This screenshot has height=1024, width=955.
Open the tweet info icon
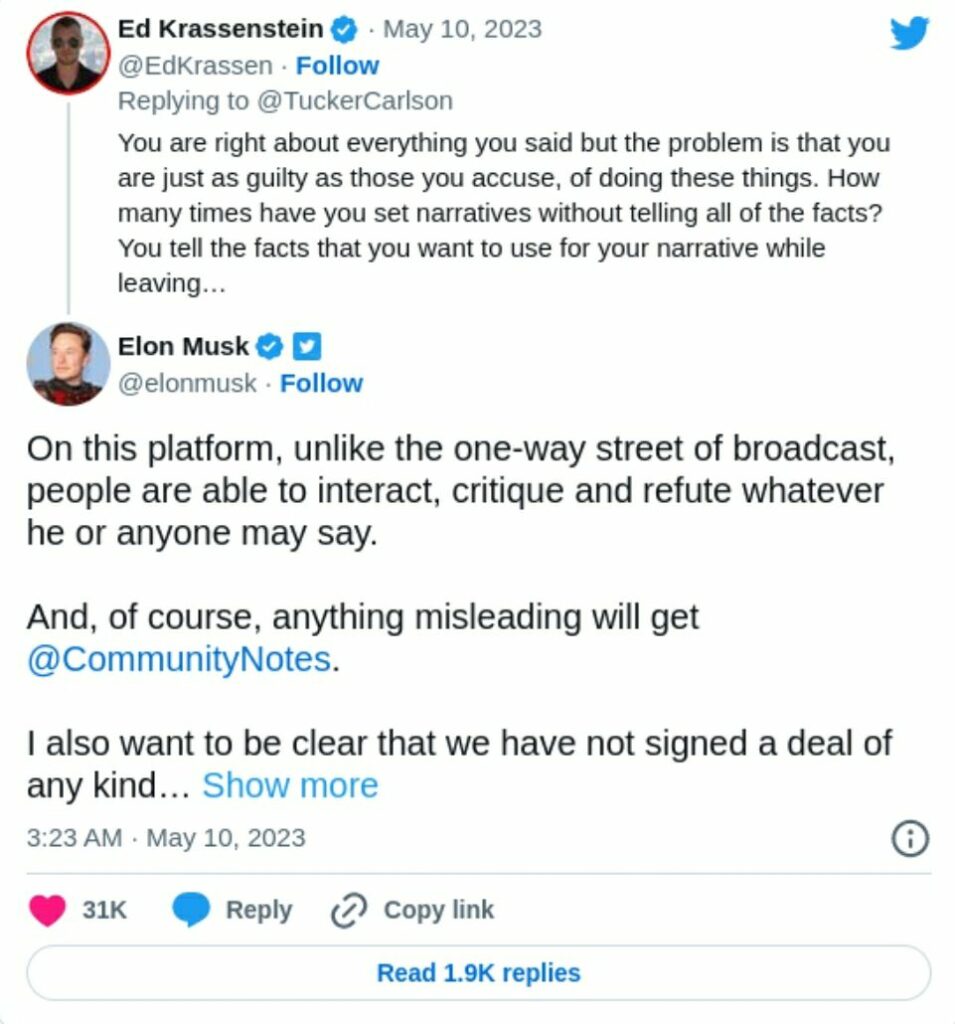tap(910, 839)
